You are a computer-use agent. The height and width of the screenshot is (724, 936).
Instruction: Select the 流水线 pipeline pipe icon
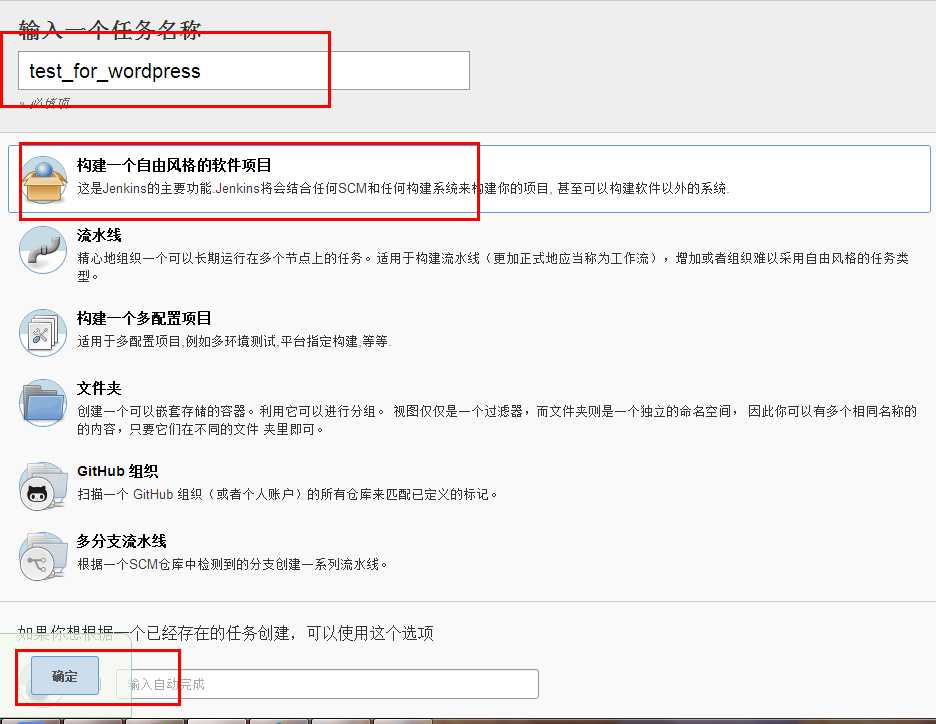[43, 250]
